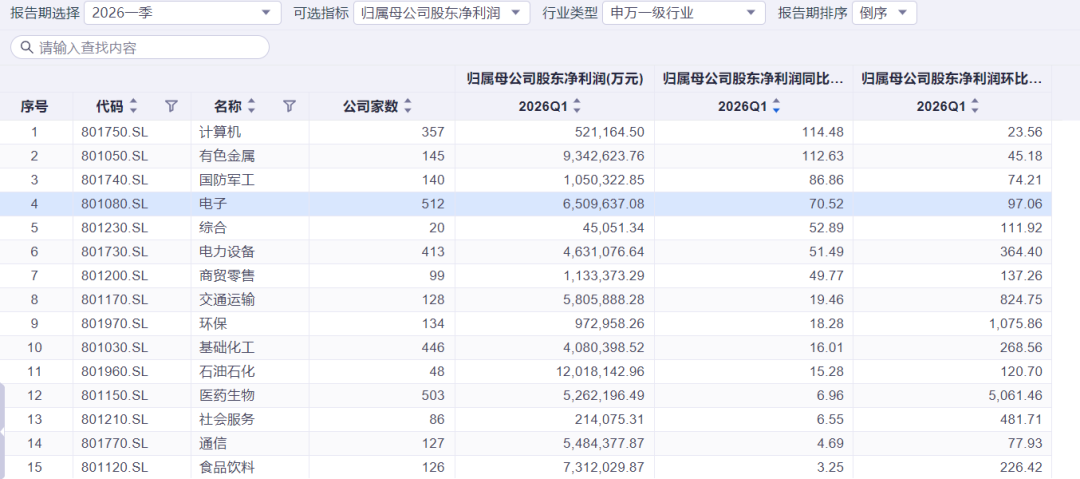The width and height of the screenshot is (1080, 479).
Task: Sort by the 名称 column arrows
Action: (x=251, y=106)
